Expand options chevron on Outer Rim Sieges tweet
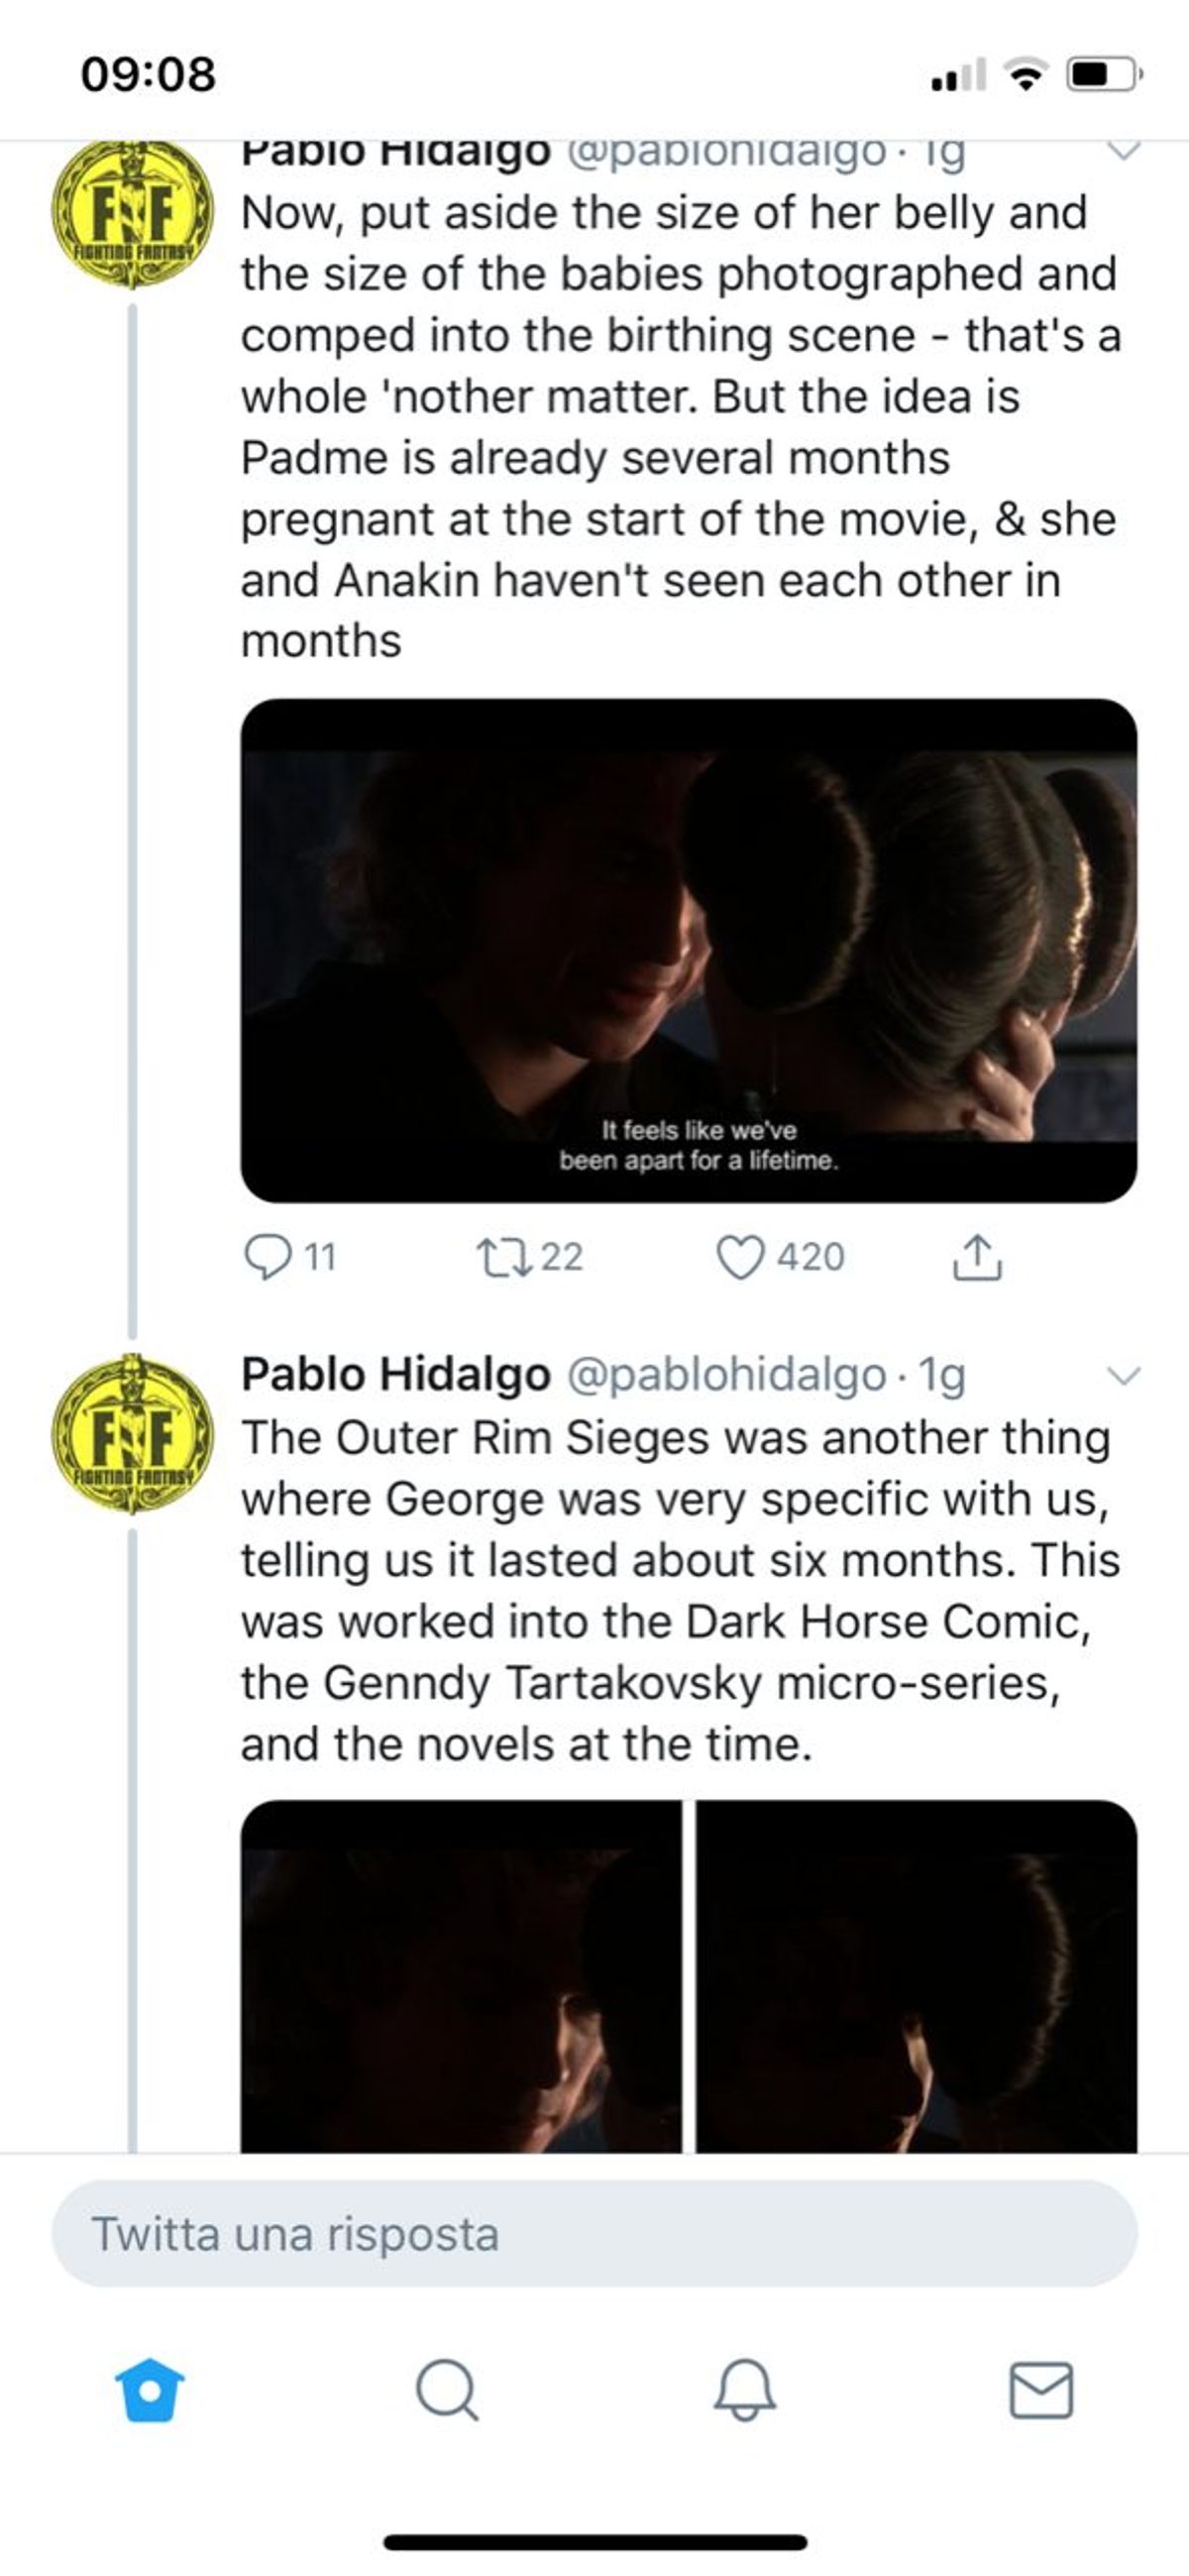 pos(1124,1376)
